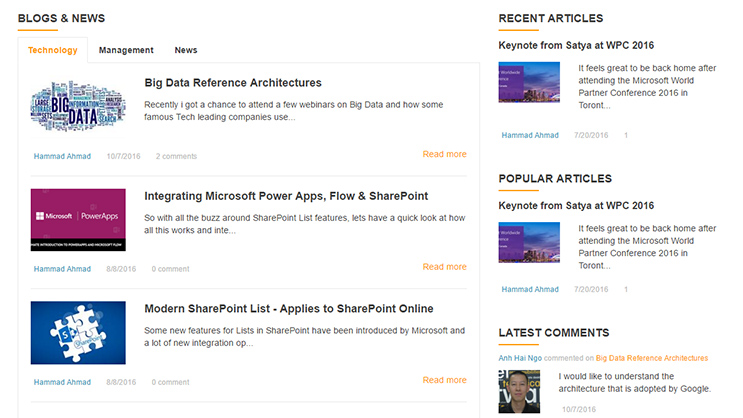Image resolution: width=743 pixels, height=418 pixels.
Task: View 0 comment link on the Power Apps post
Action: point(170,269)
